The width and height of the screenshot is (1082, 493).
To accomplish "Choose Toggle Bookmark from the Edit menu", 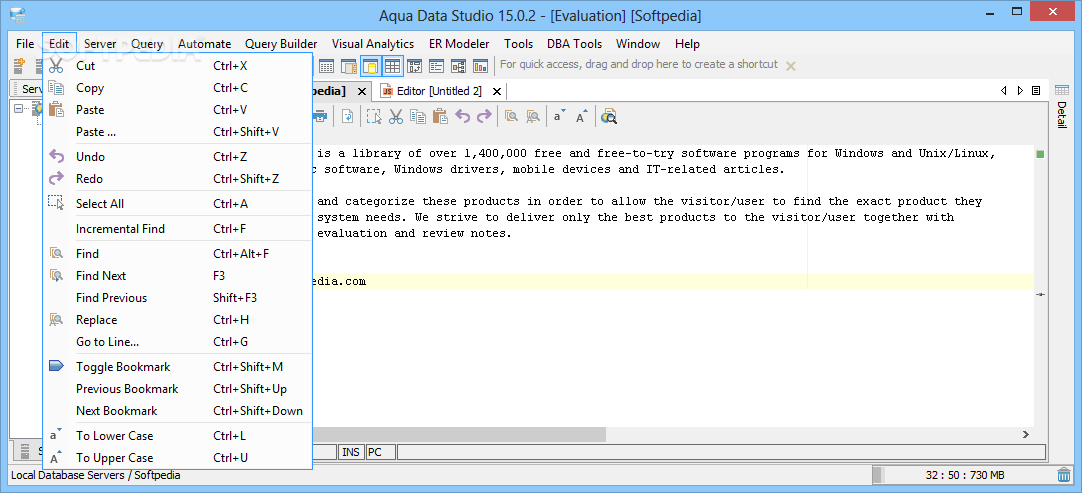I will tap(178, 367).
